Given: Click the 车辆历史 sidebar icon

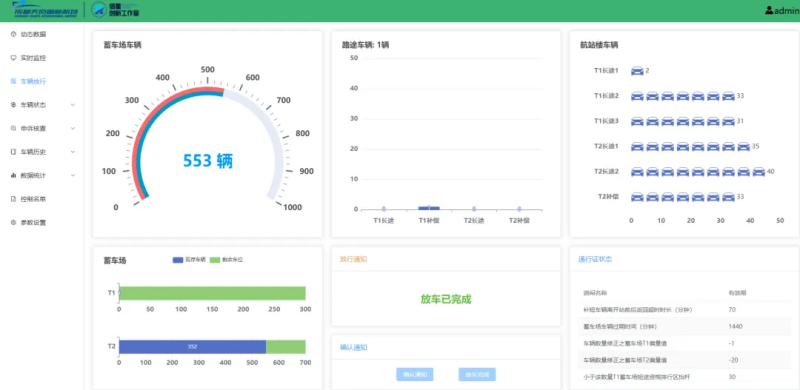Looking at the screenshot, I should coord(13,152).
